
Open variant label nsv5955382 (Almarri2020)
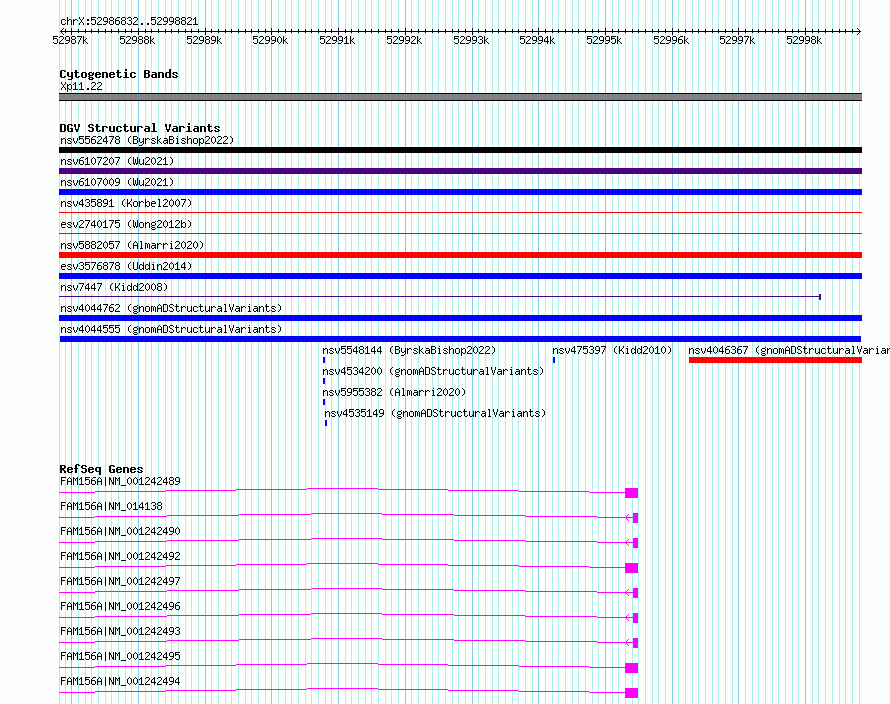pyautogui.click(x=394, y=392)
